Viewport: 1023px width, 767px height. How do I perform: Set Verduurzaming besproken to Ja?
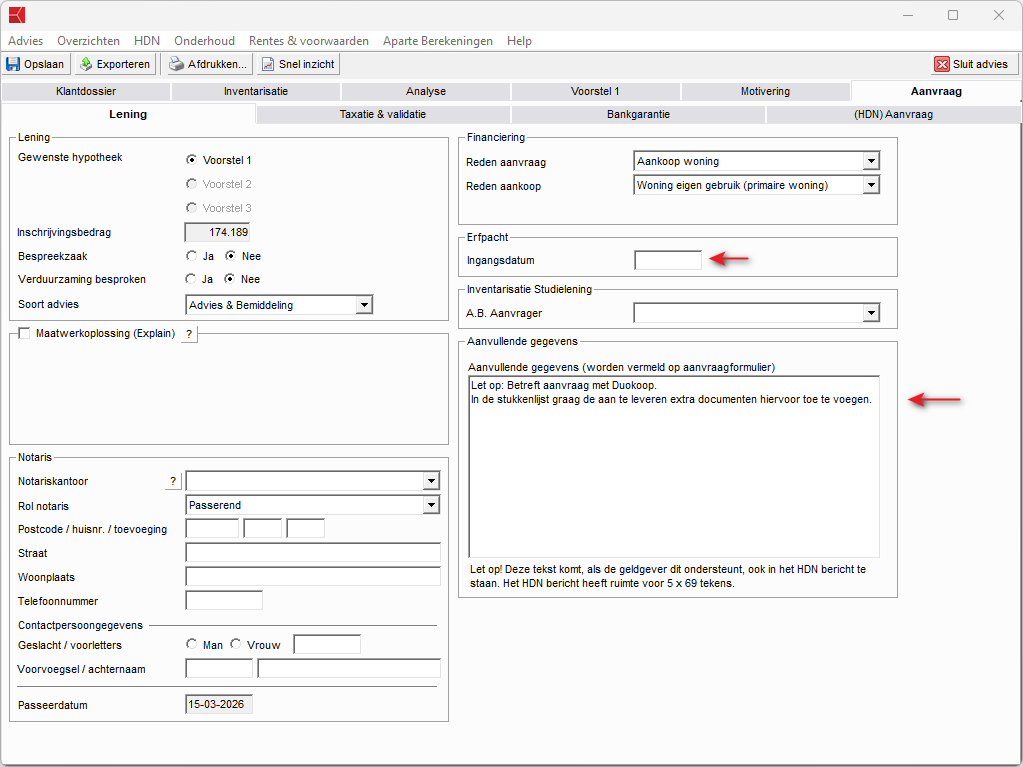point(191,279)
